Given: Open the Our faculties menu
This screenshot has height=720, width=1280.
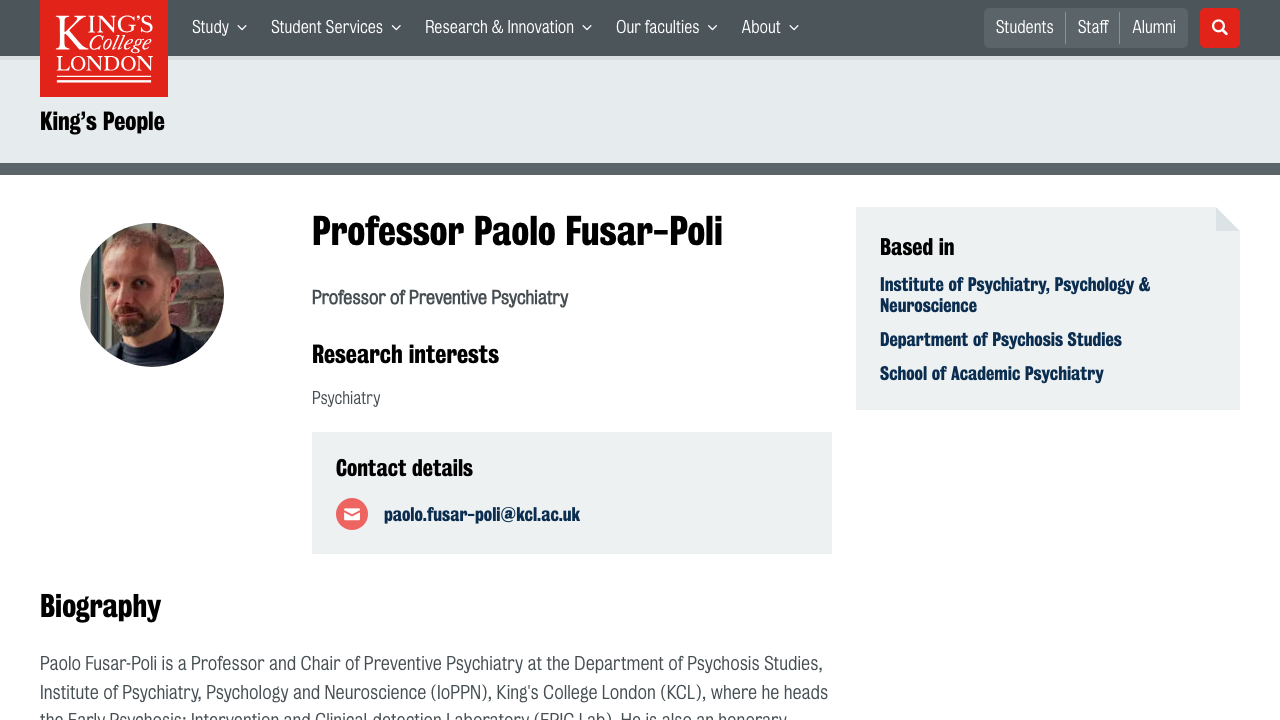Looking at the screenshot, I should (666, 28).
